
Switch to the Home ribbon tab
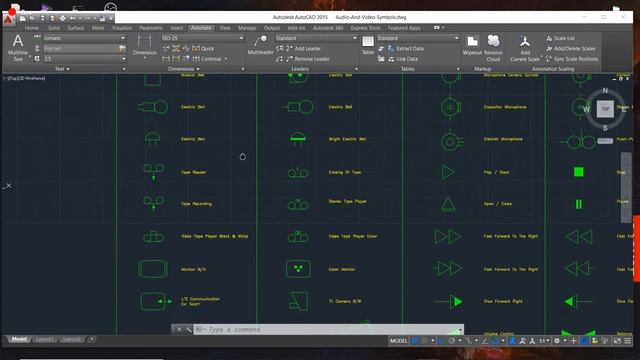tap(31, 28)
